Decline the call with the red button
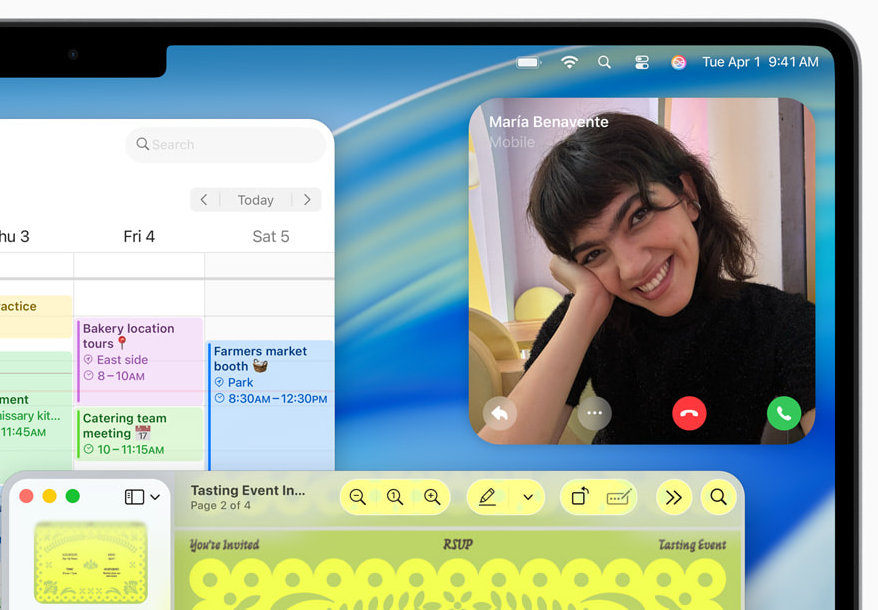The height and width of the screenshot is (610, 878). coord(689,413)
